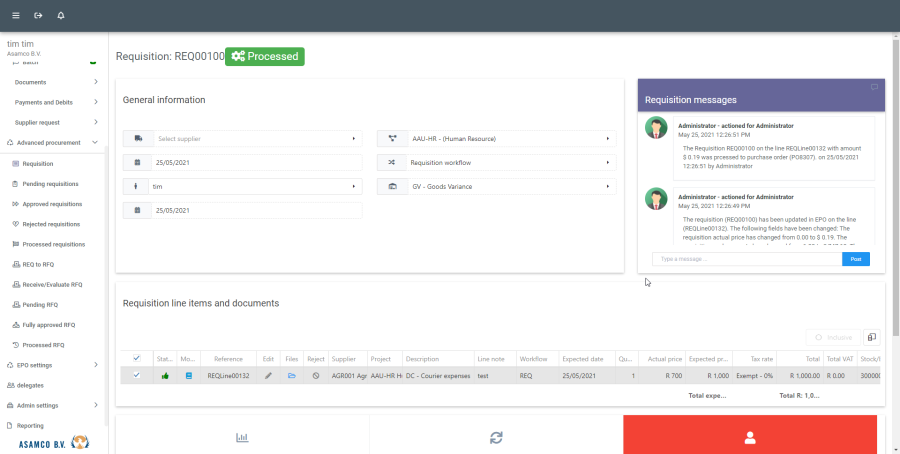Click the logout arrow icon
The image size is (900, 454).
(x=38, y=16)
